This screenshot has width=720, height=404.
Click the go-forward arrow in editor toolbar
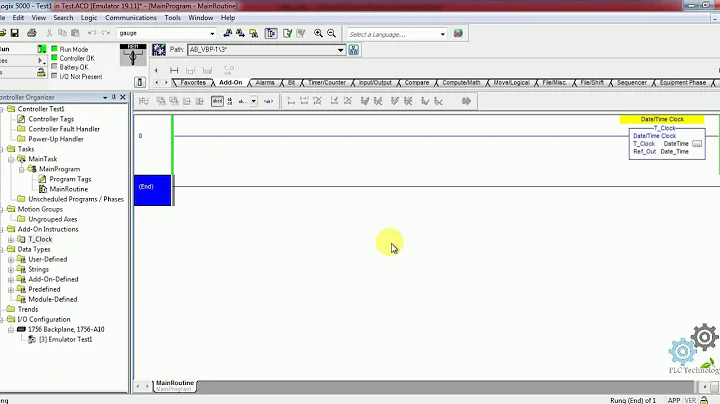click(x=466, y=101)
